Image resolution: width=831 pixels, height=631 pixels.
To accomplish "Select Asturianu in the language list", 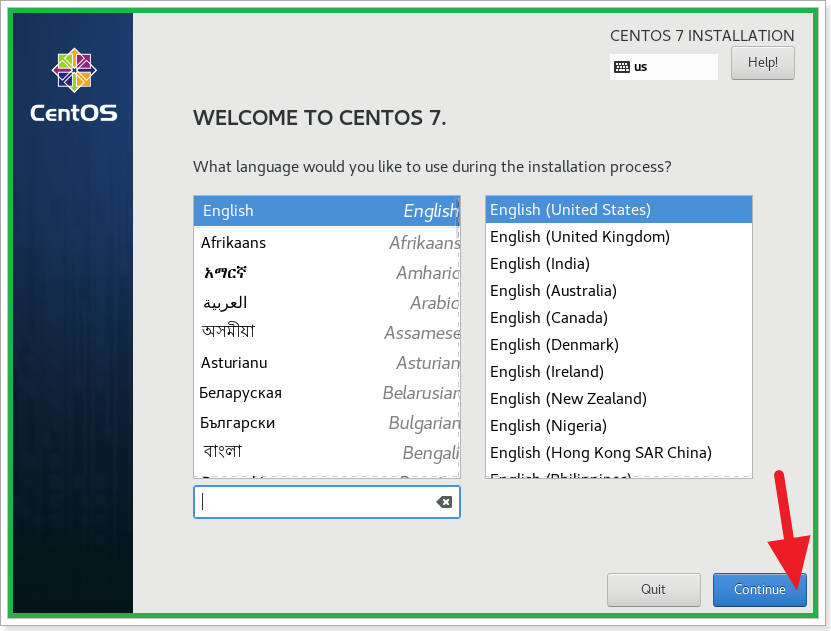I will (327, 363).
